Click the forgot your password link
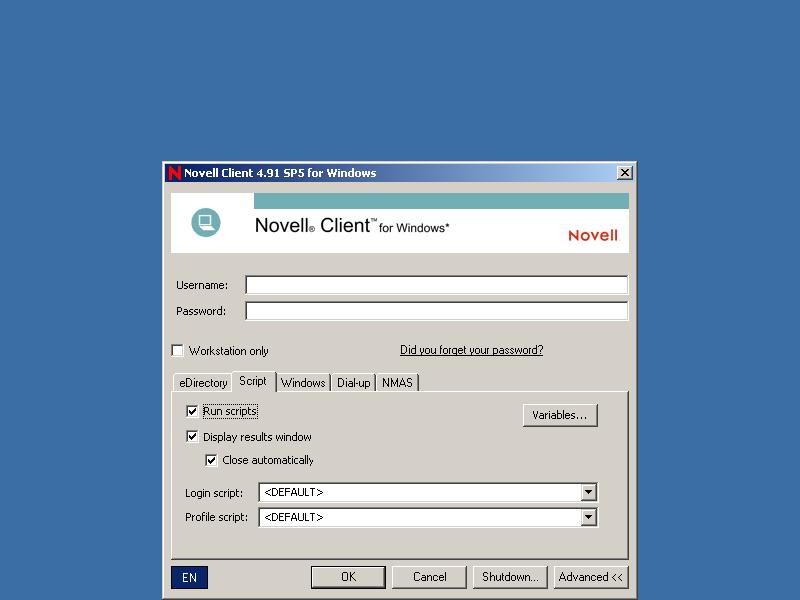This screenshot has width=800, height=600. click(471, 350)
